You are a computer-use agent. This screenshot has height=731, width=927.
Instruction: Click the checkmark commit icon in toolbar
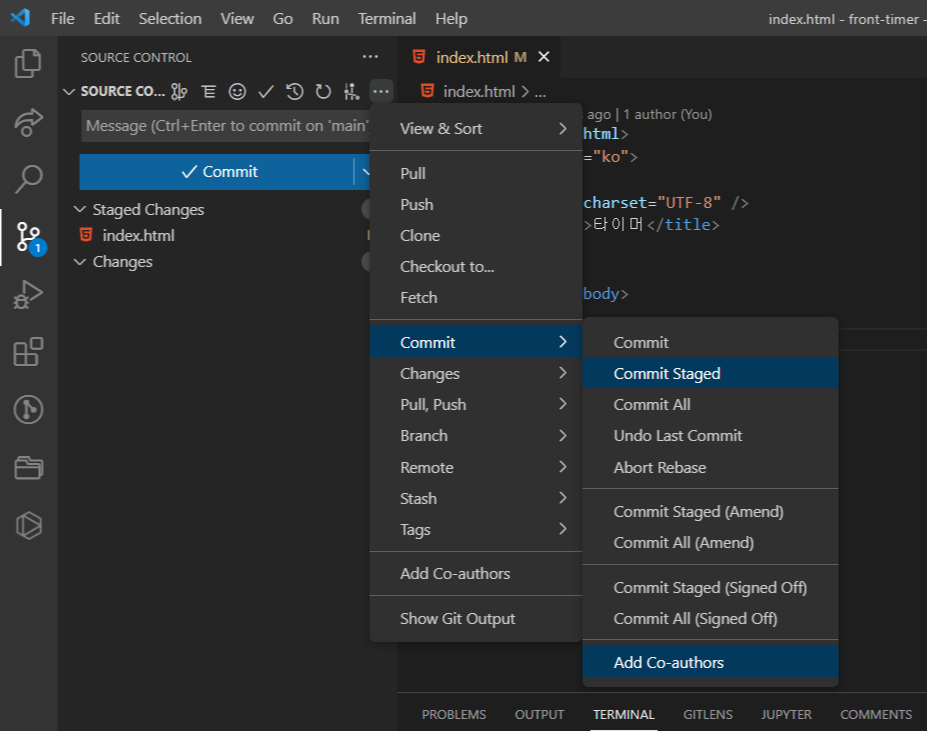pos(266,92)
